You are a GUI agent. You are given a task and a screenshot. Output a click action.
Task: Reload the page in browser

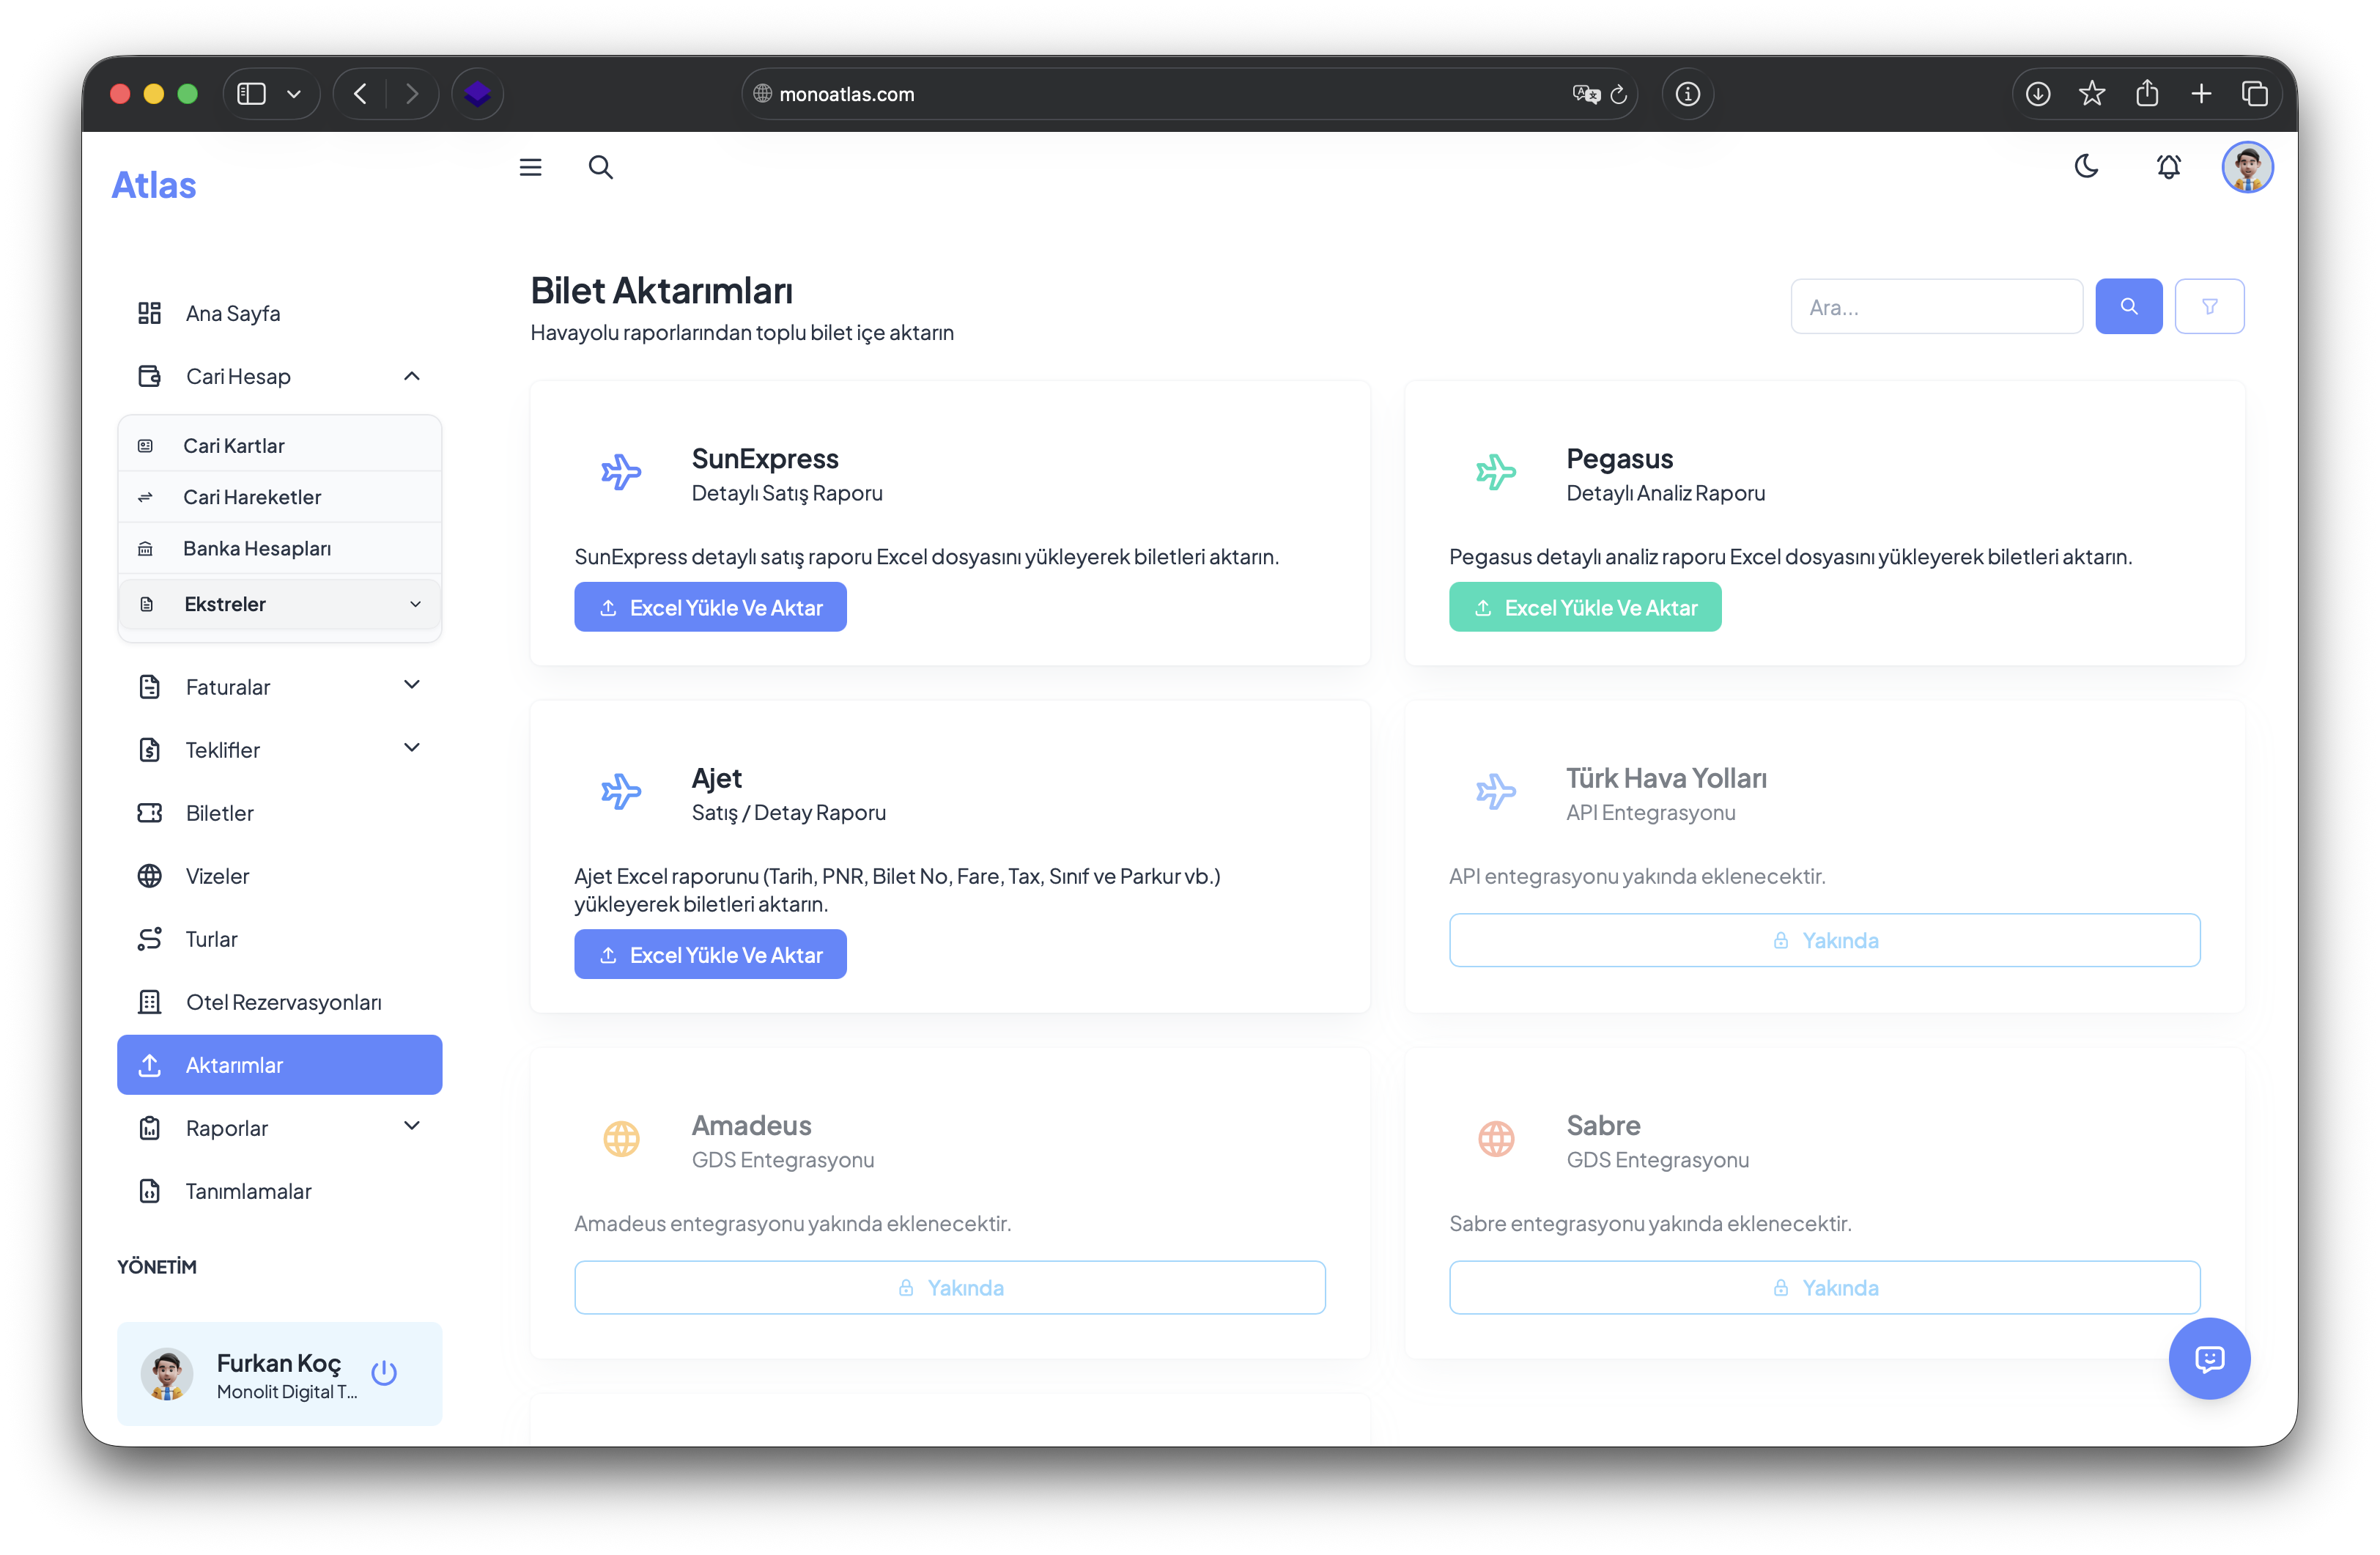pyautogui.click(x=1619, y=94)
